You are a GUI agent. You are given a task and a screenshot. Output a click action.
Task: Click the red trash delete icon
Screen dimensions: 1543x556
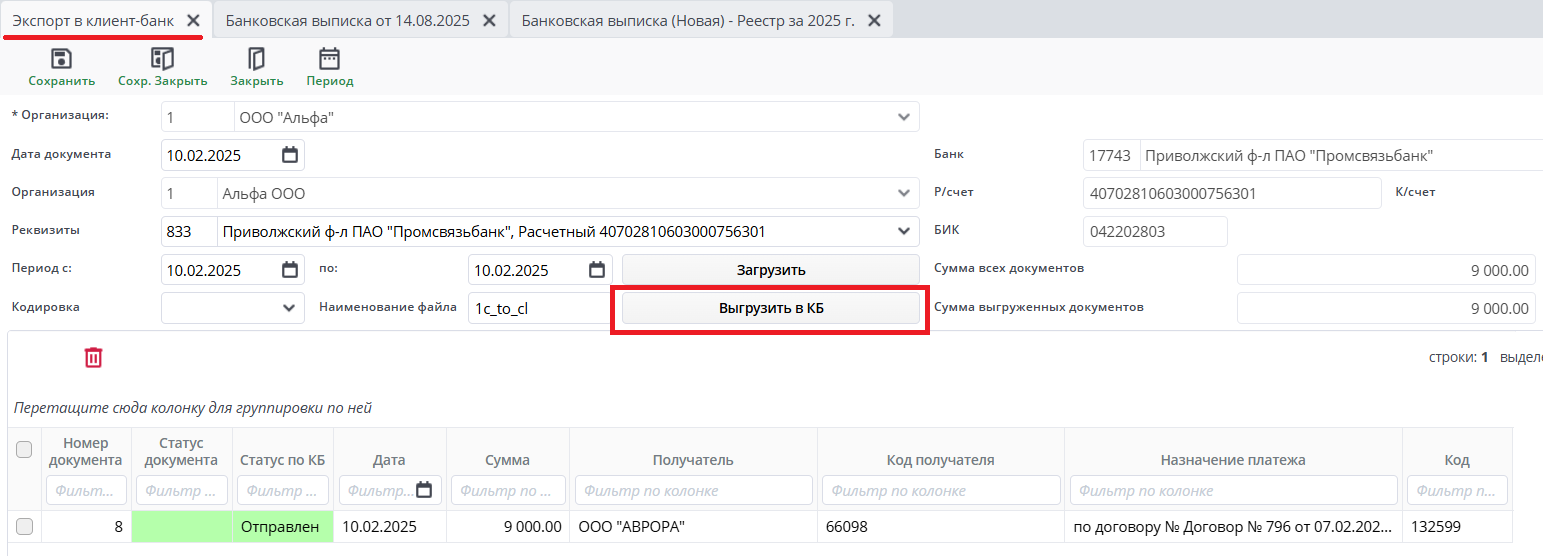[x=93, y=357]
